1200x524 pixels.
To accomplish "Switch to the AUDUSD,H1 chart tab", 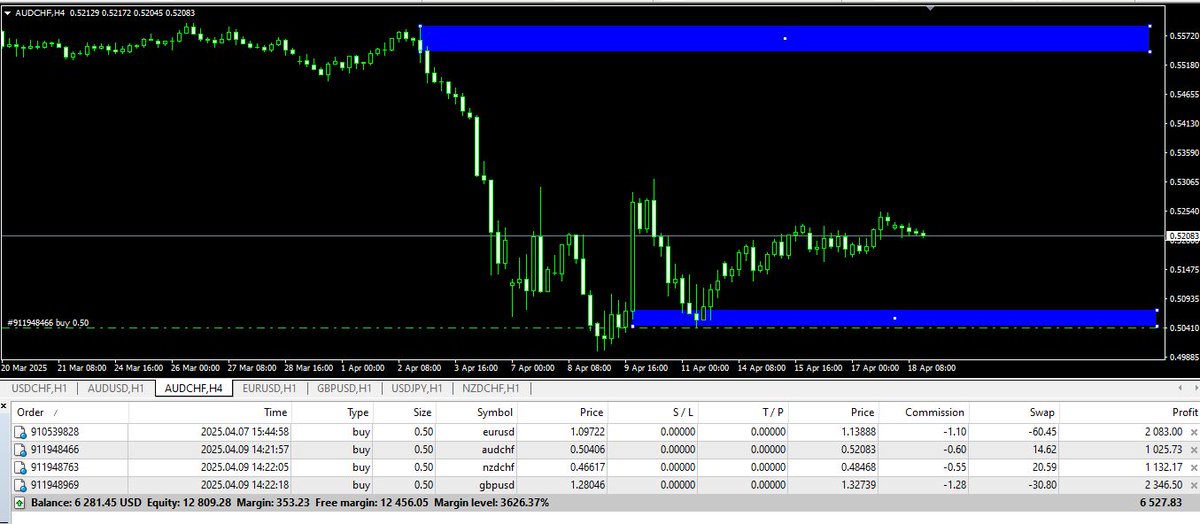I will coord(116,388).
